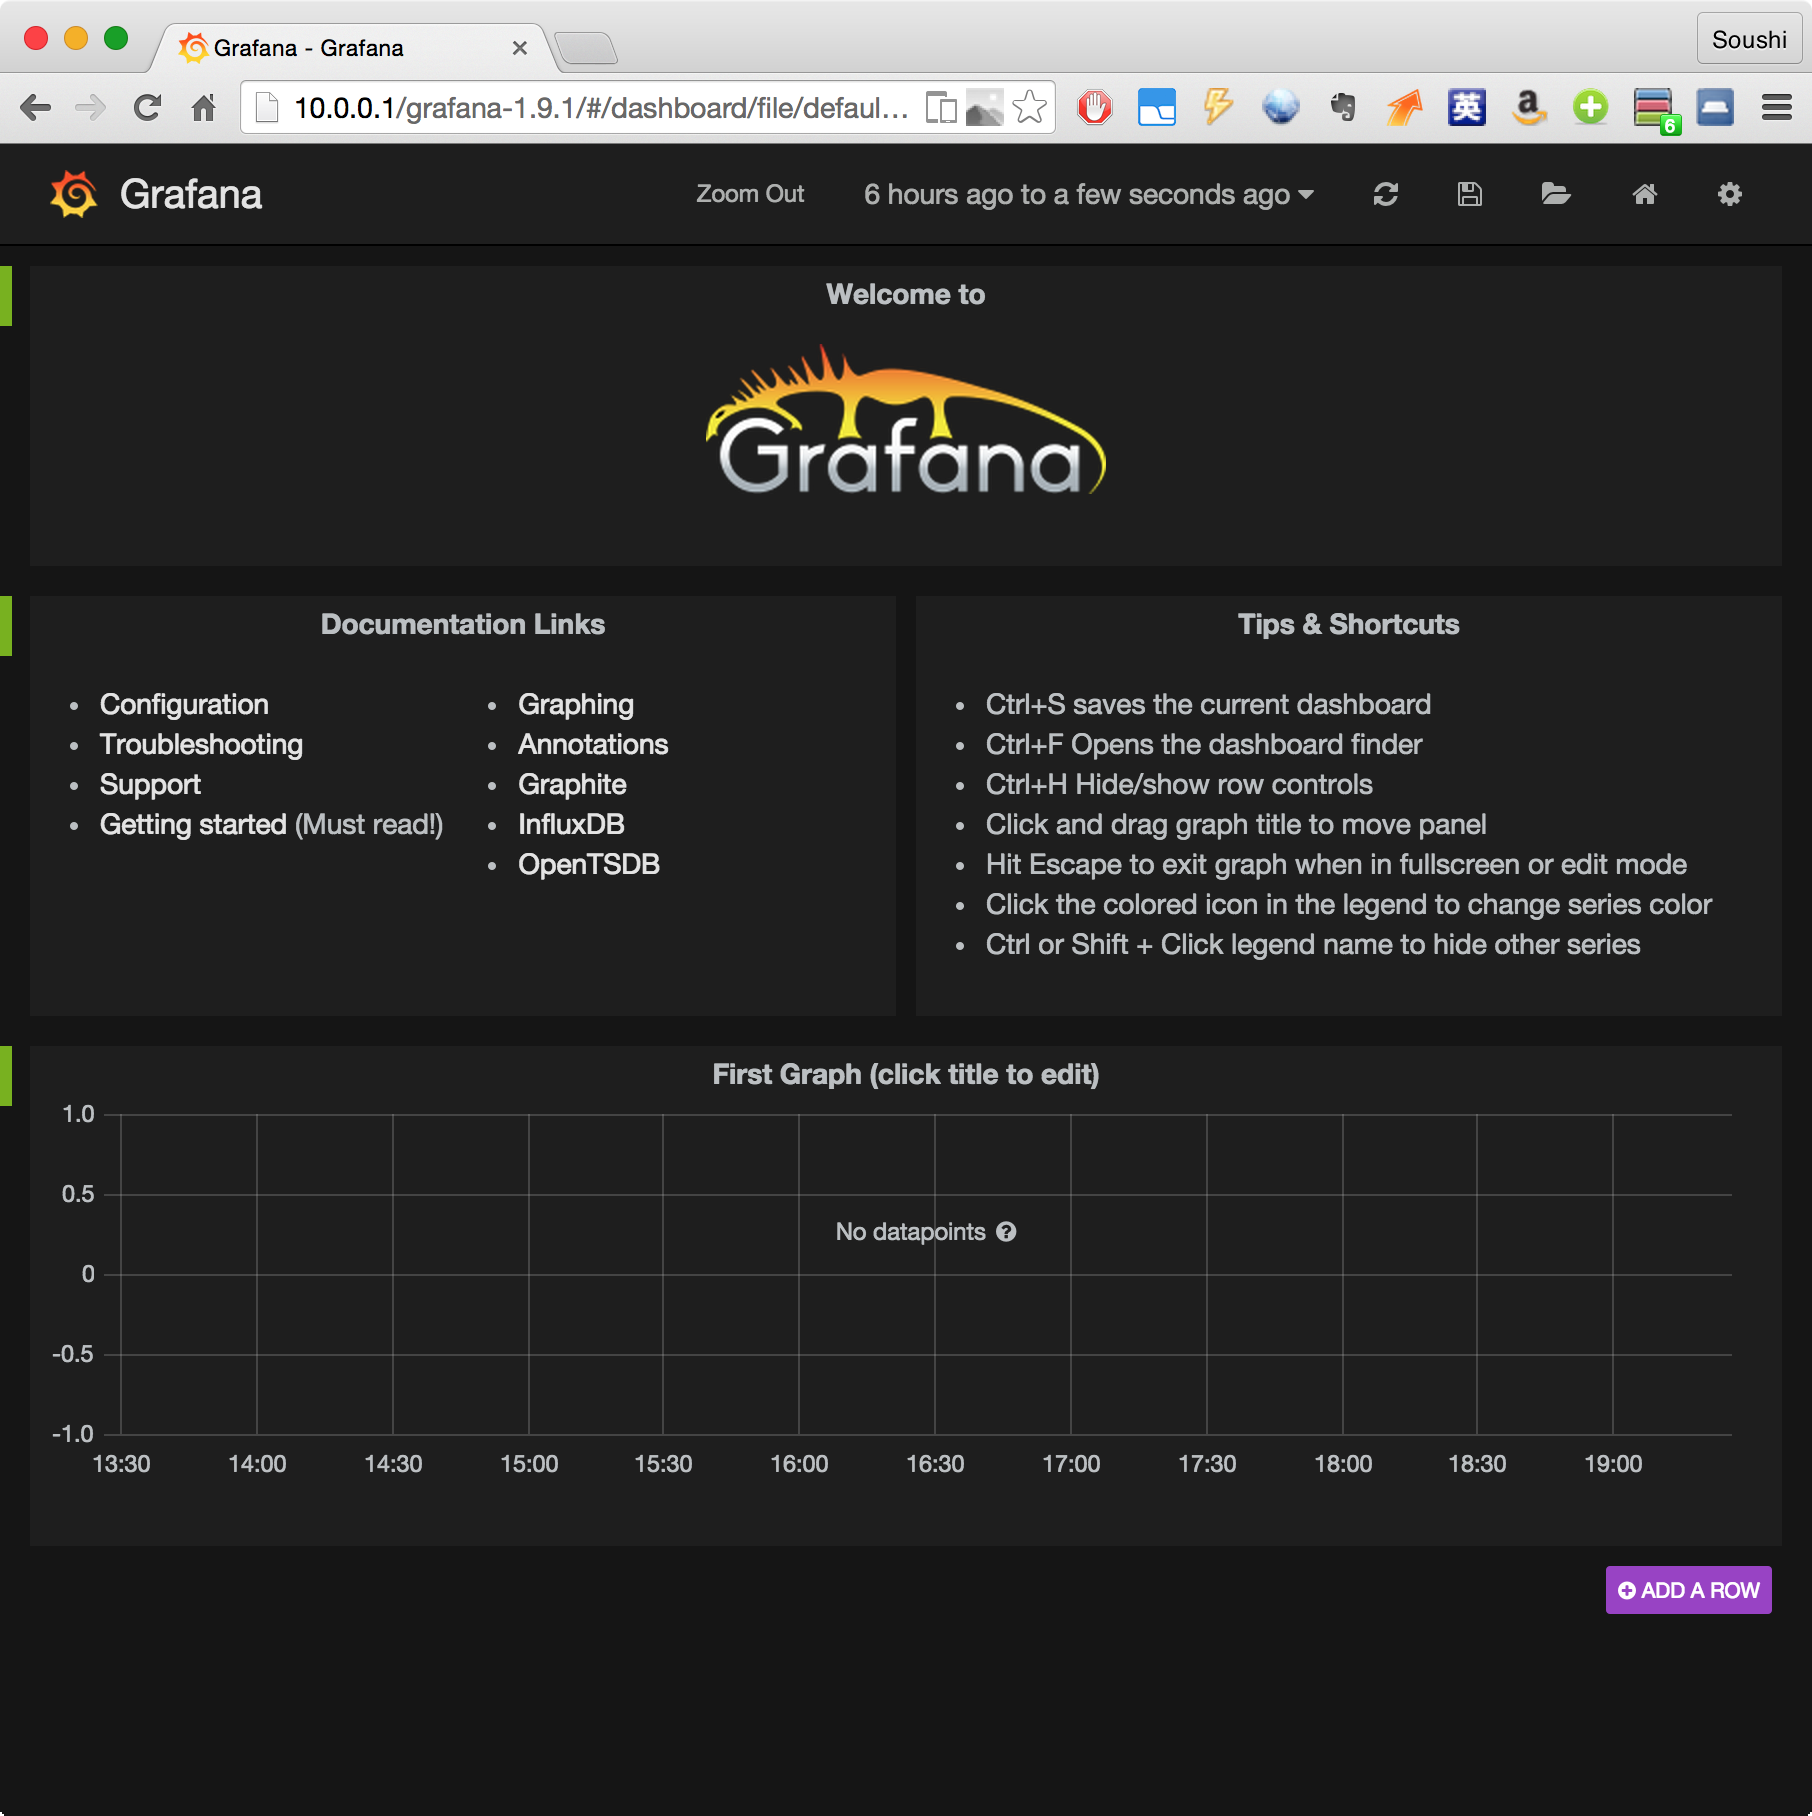This screenshot has width=1812, height=1816.
Task: Open the Getting started guide
Action: tap(193, 824)
